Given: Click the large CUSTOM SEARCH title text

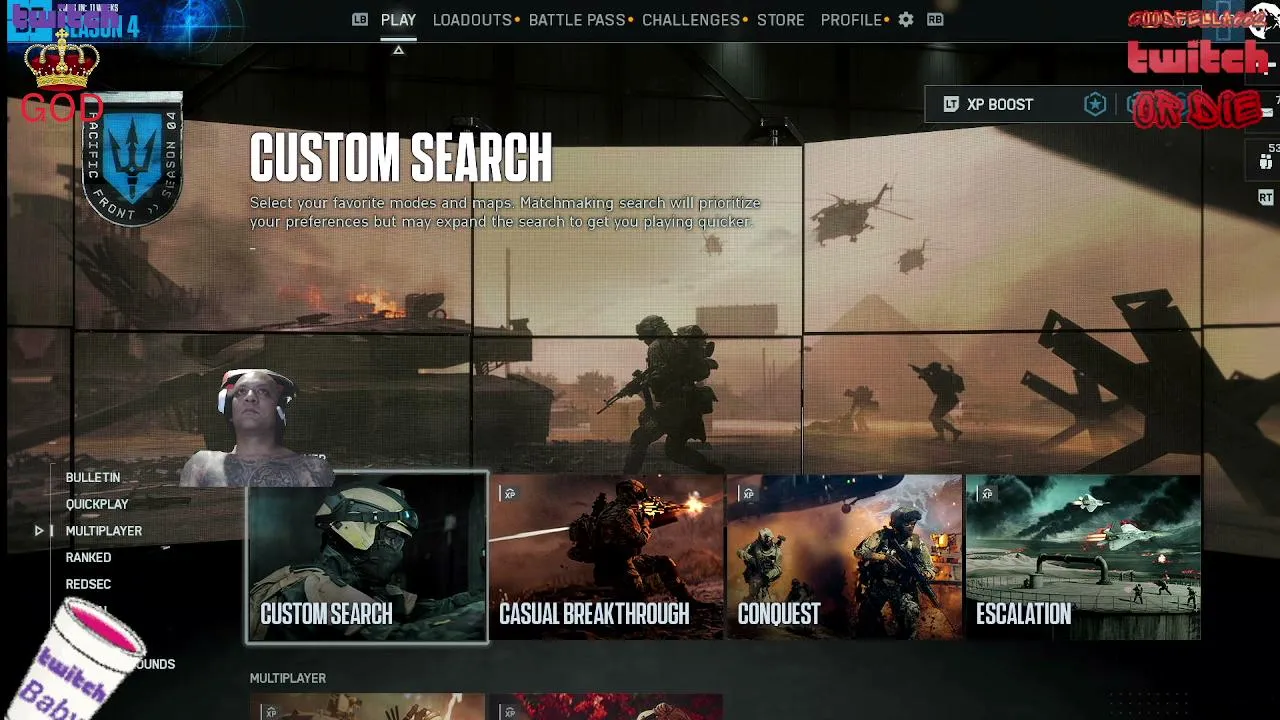Looking at the screenshot, I should pos(401,158).
